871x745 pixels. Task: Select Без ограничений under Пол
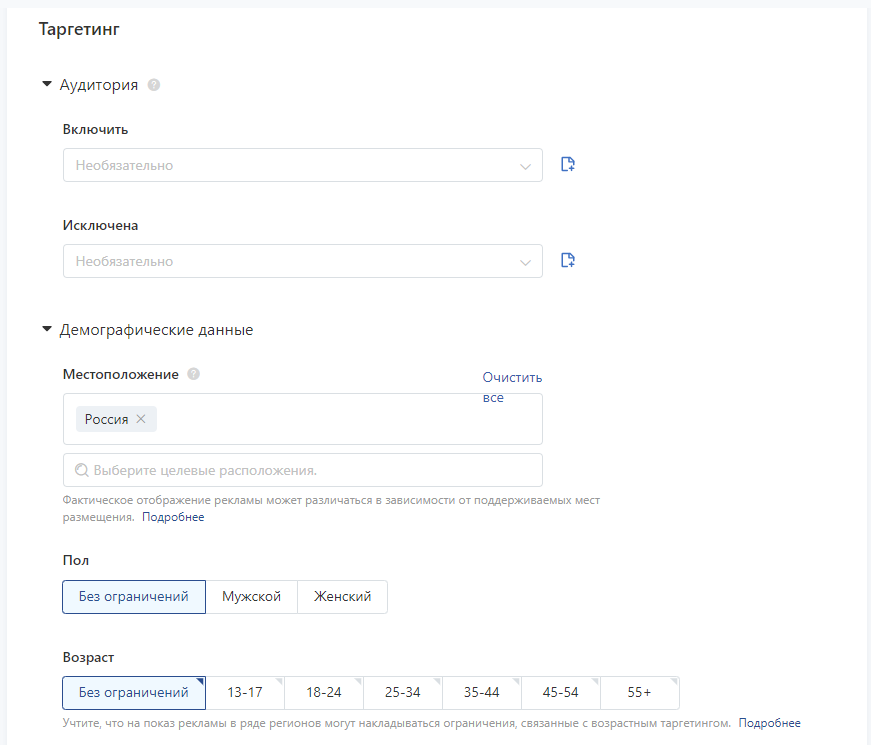coord(134,596)
